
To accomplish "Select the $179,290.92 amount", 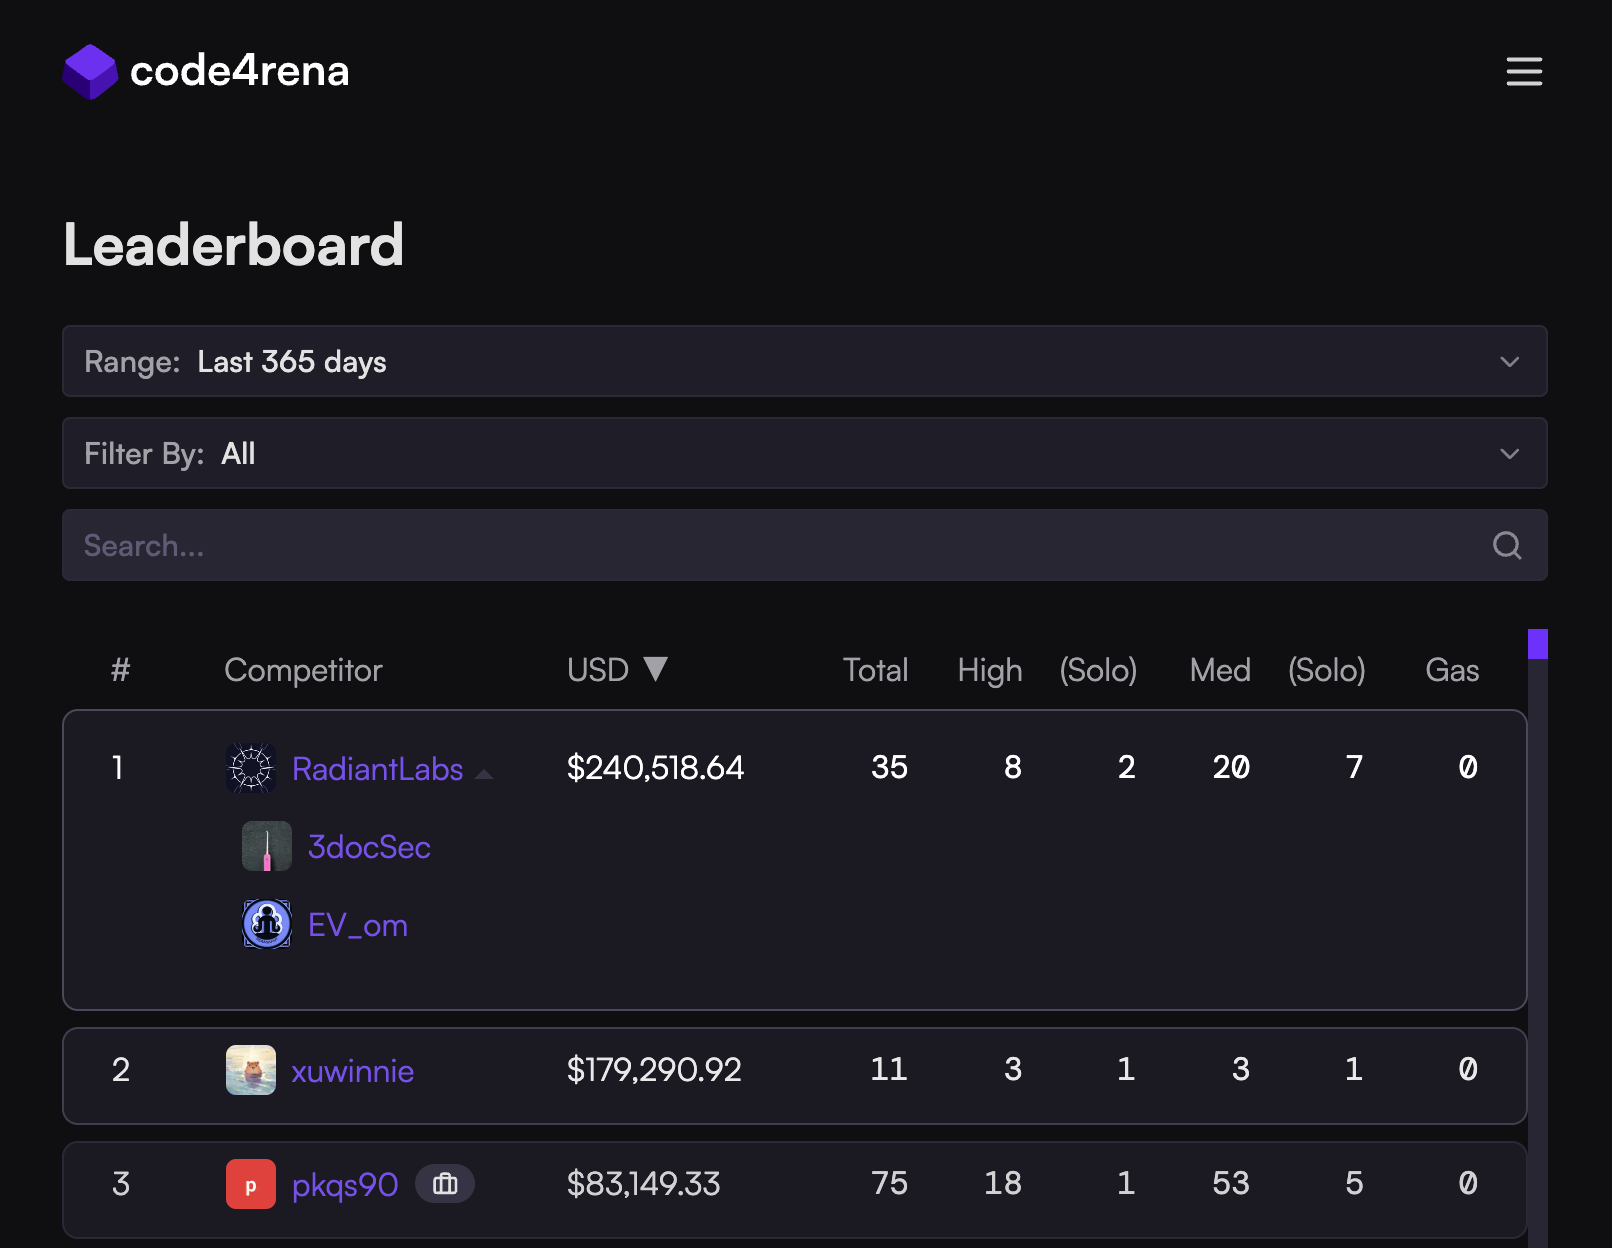I will [654, 1069].
